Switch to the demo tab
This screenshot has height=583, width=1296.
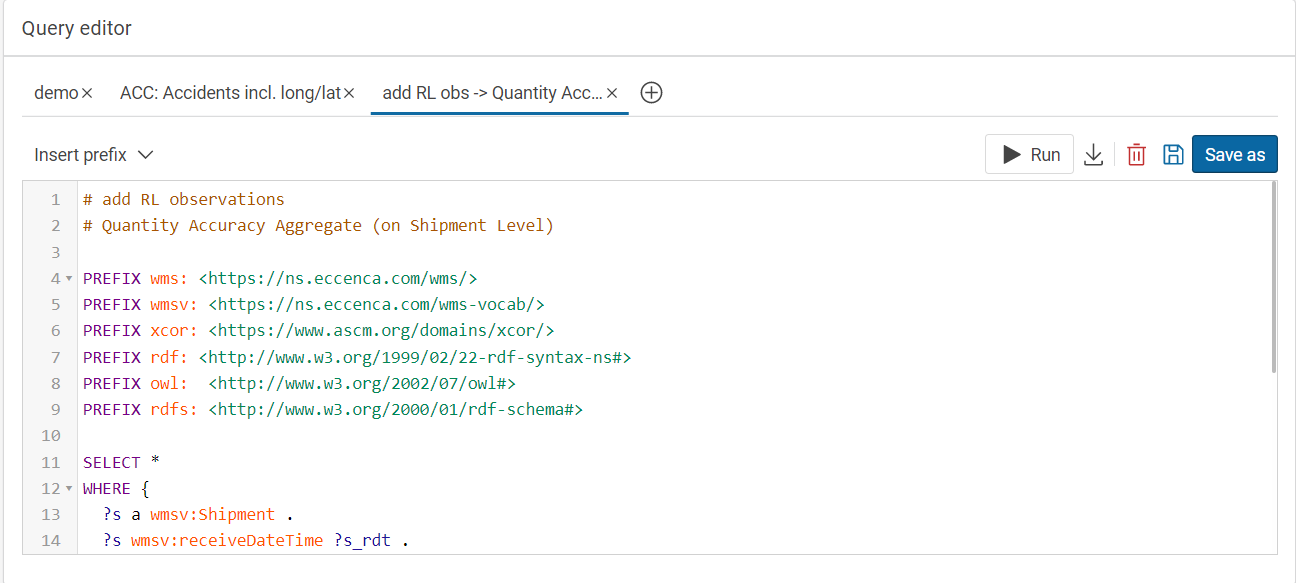point(56,93)
